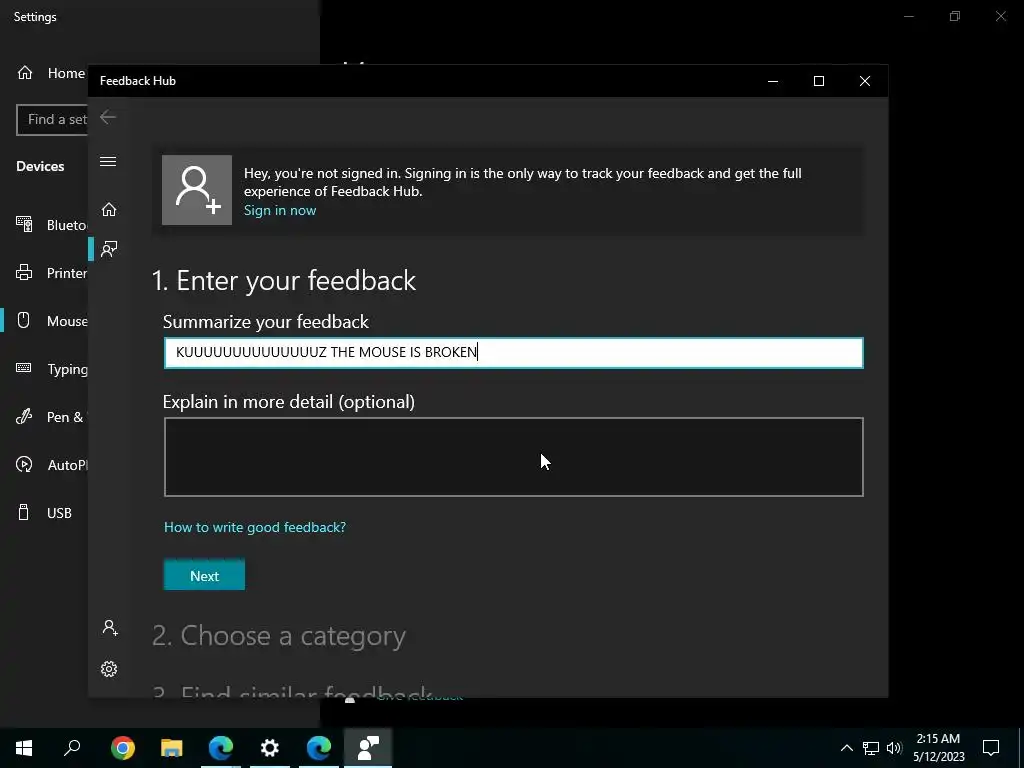Click the Home icon in Settings
Viewport: 1024px width, 768px height.
[x=25, y=72]
